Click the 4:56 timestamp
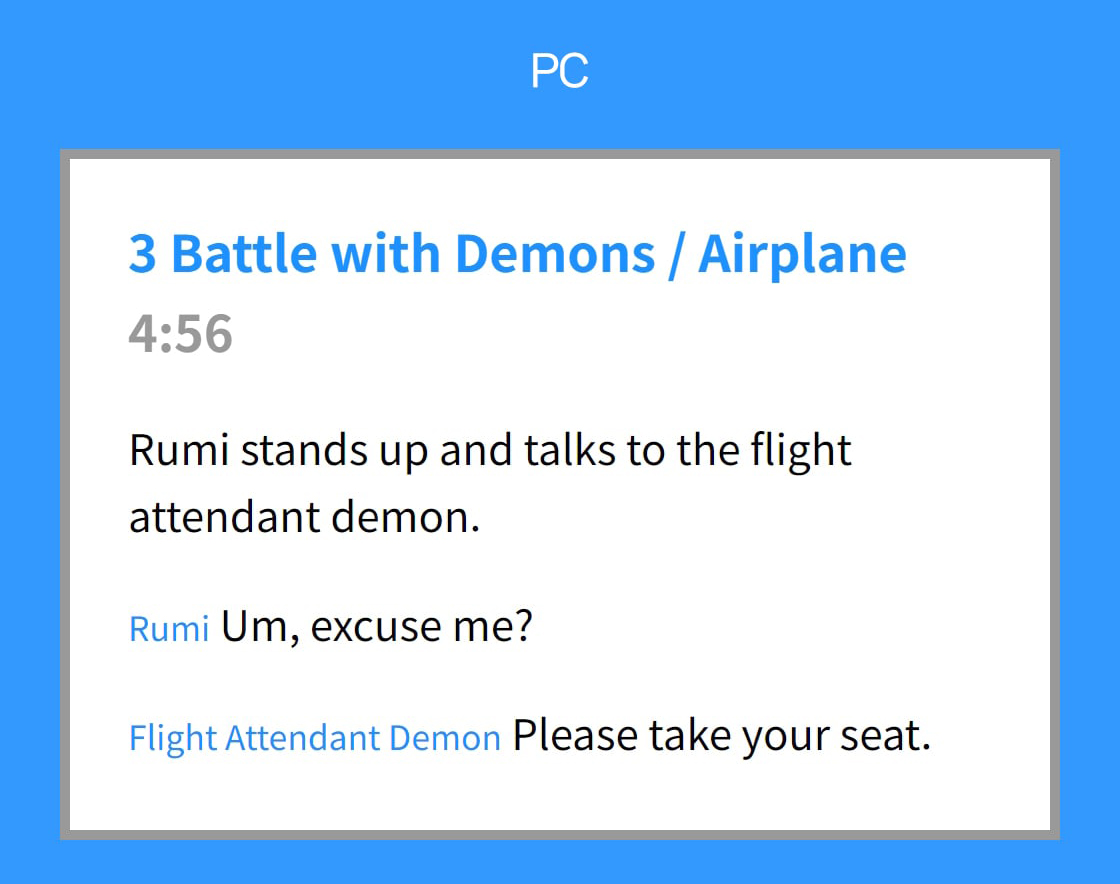 [x=180, y=334]
